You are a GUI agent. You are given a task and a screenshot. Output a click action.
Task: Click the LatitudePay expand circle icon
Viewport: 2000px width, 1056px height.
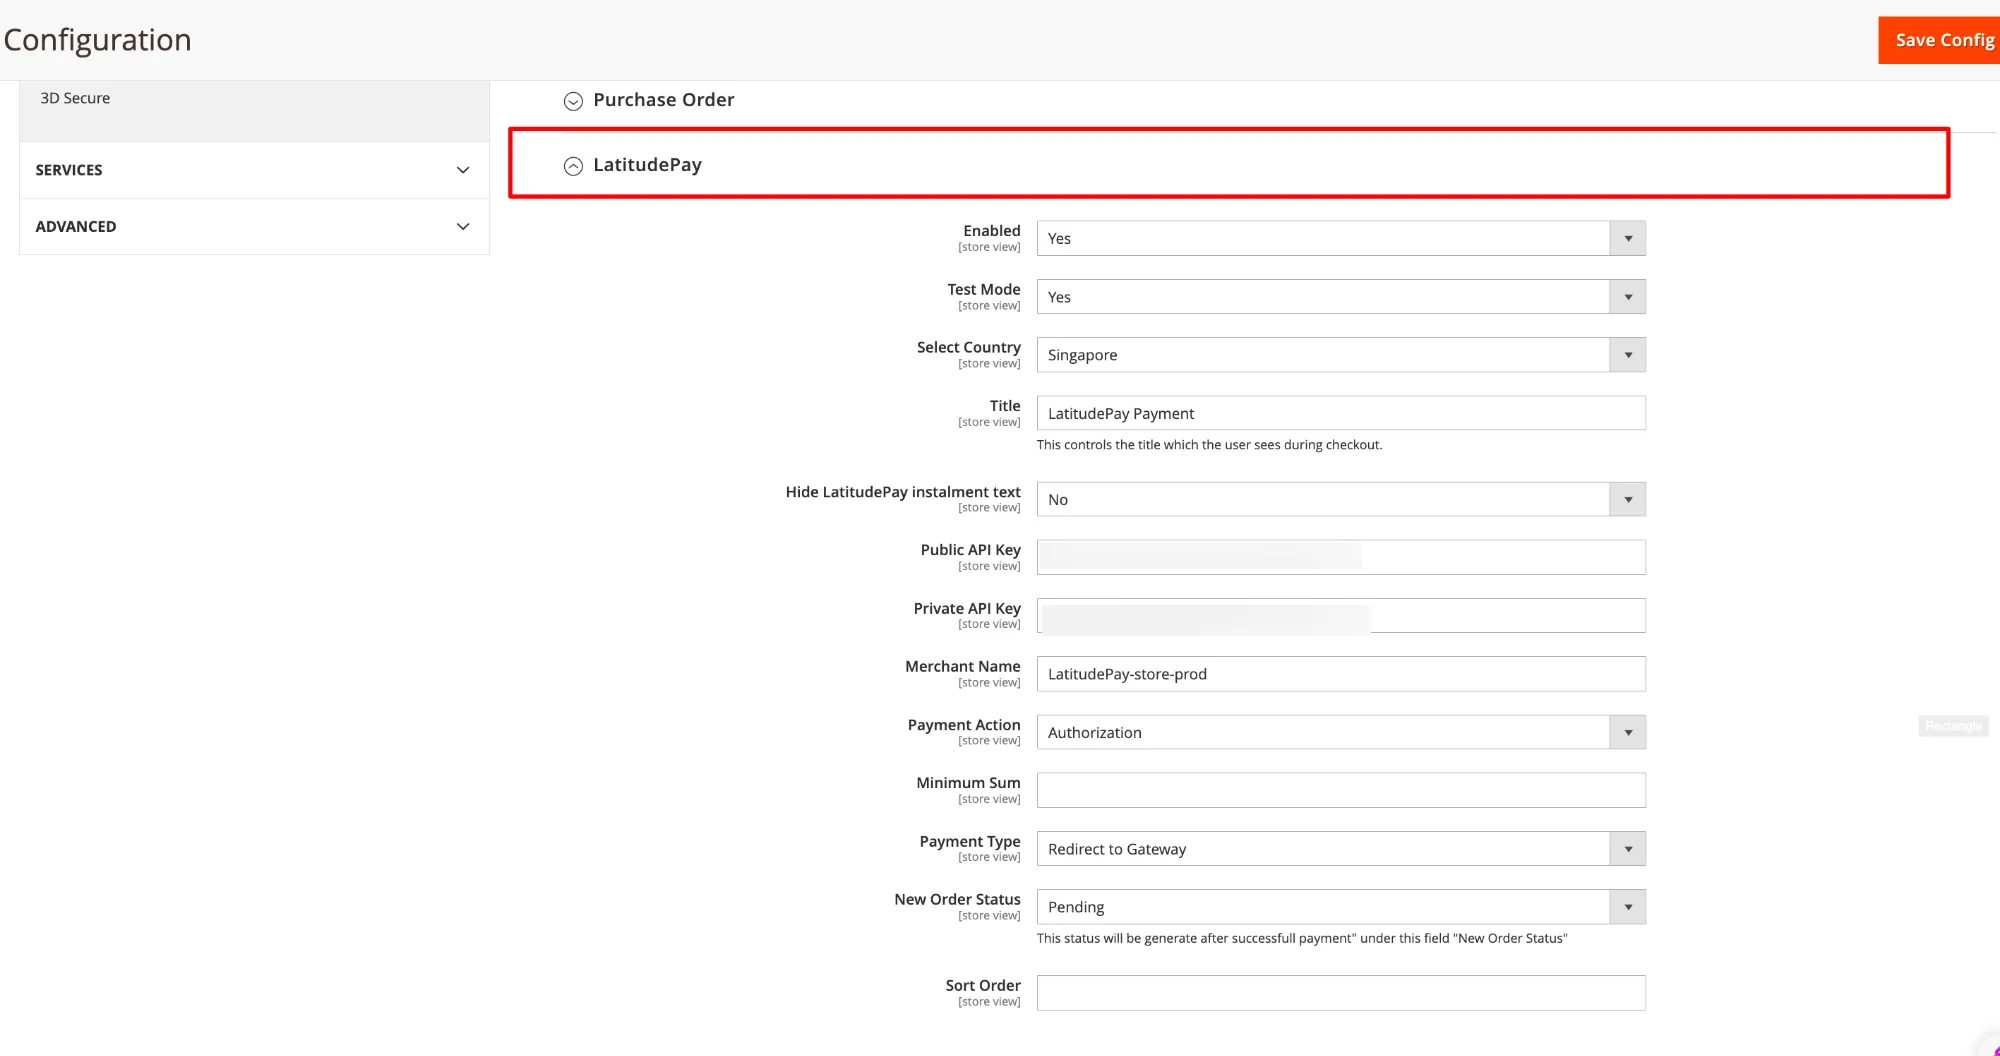click(x=573, y=166)
